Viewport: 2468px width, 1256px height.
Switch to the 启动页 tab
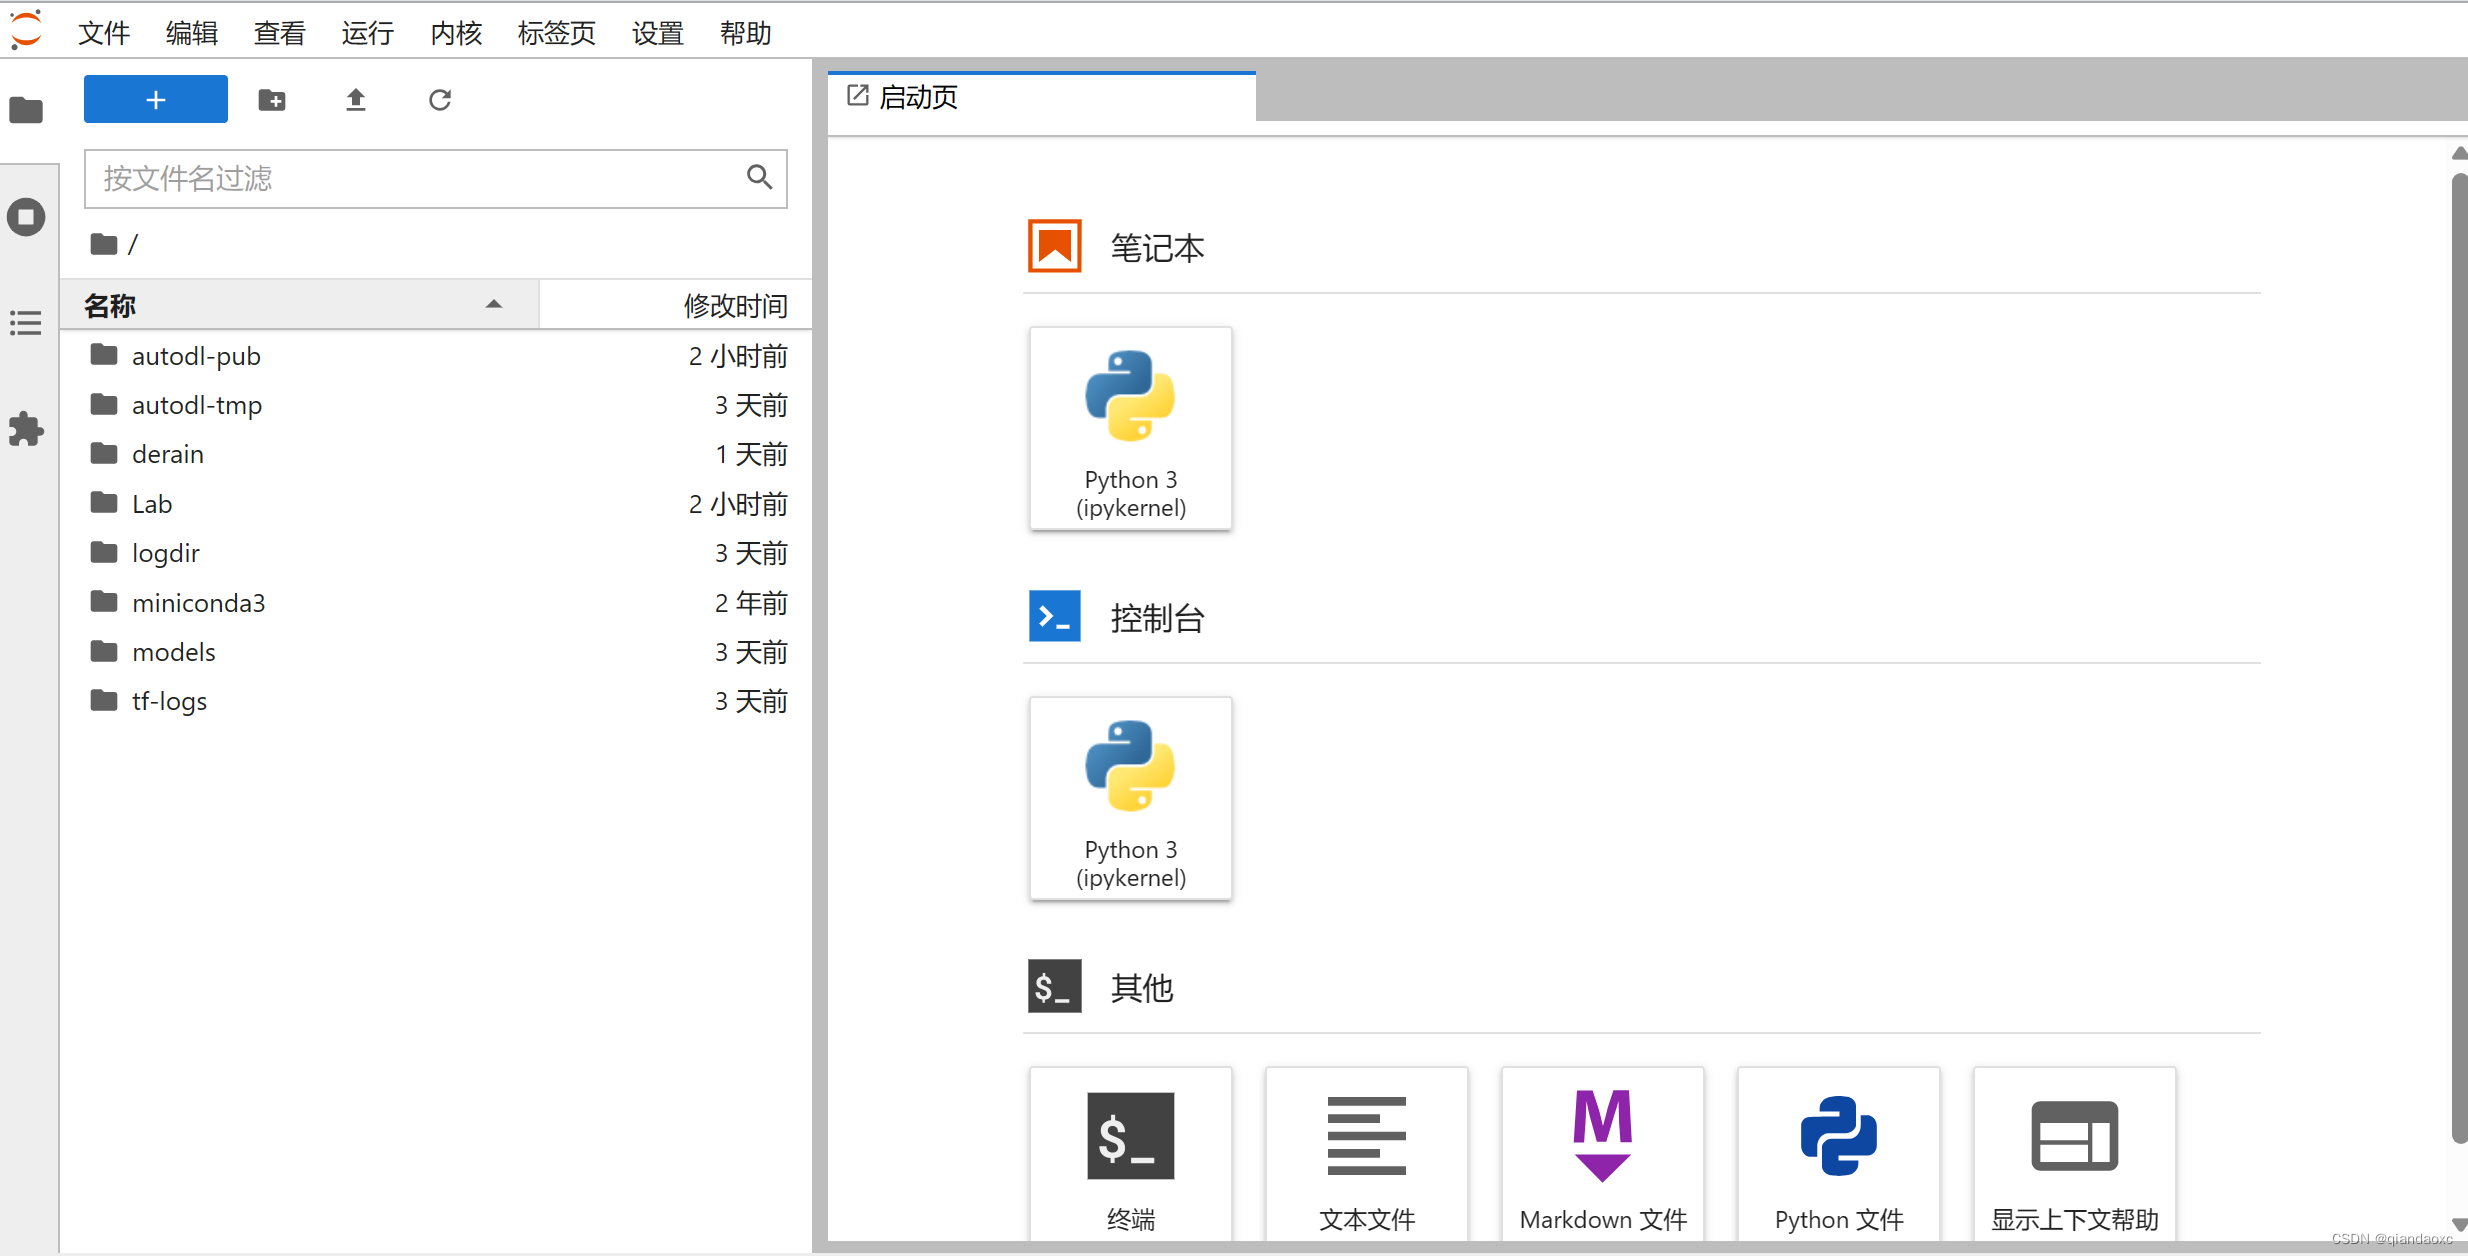(x=1042, y=97)
